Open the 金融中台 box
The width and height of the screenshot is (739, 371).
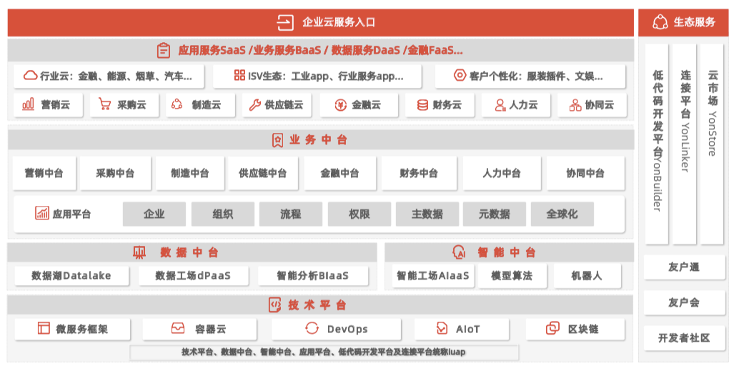pos(340,173)
